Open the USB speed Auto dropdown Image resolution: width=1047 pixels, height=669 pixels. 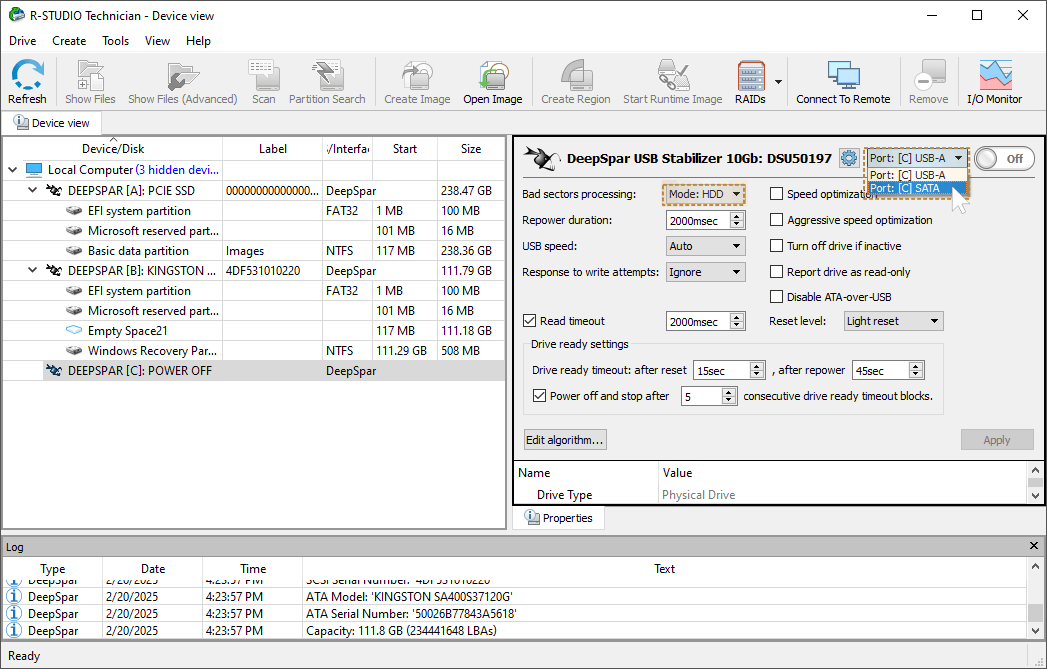tap(705, 246)
